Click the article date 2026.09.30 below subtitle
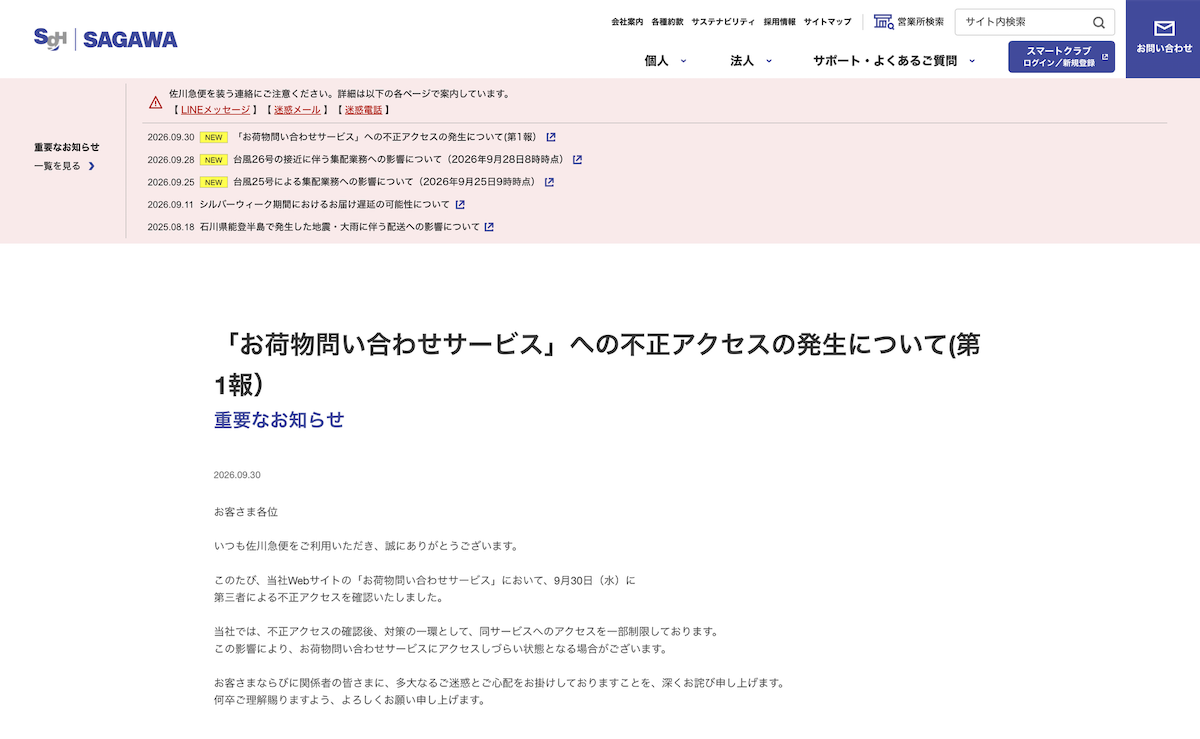The image size is (1200, 739). pyautogui.click(x=237, y=475)
